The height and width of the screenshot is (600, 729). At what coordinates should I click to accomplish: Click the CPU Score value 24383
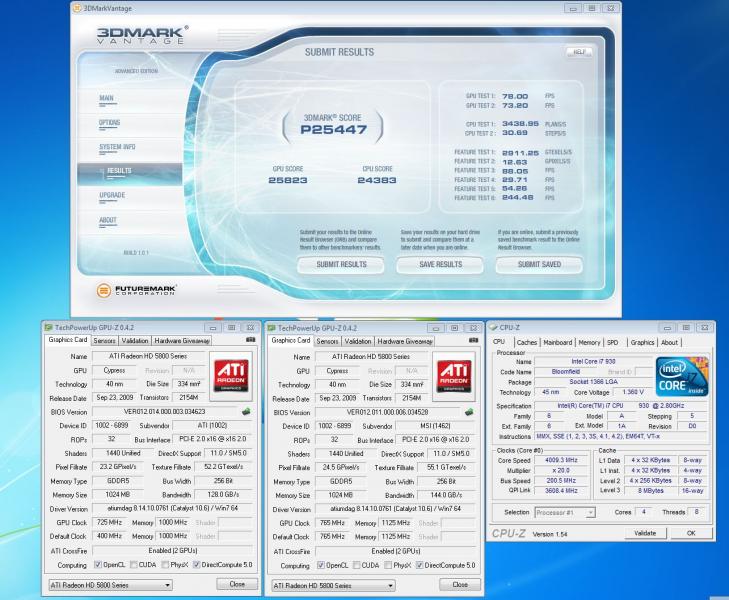pos(377,180)
